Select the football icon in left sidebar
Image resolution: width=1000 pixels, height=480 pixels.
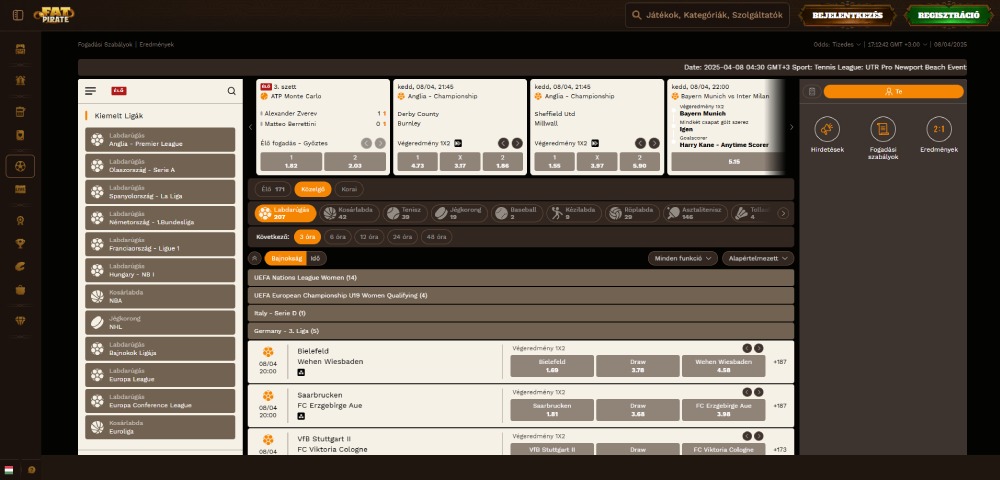(20, 165)
